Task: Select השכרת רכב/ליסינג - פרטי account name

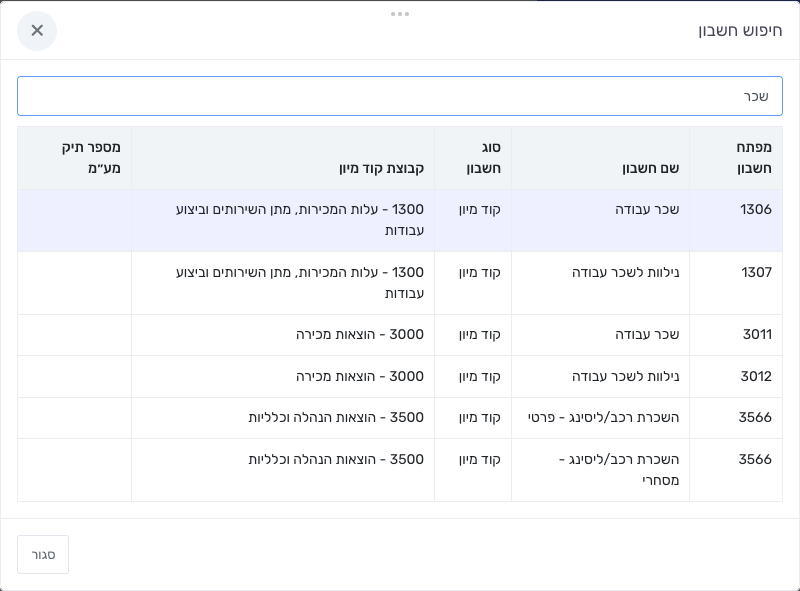Action: point(604,417)
